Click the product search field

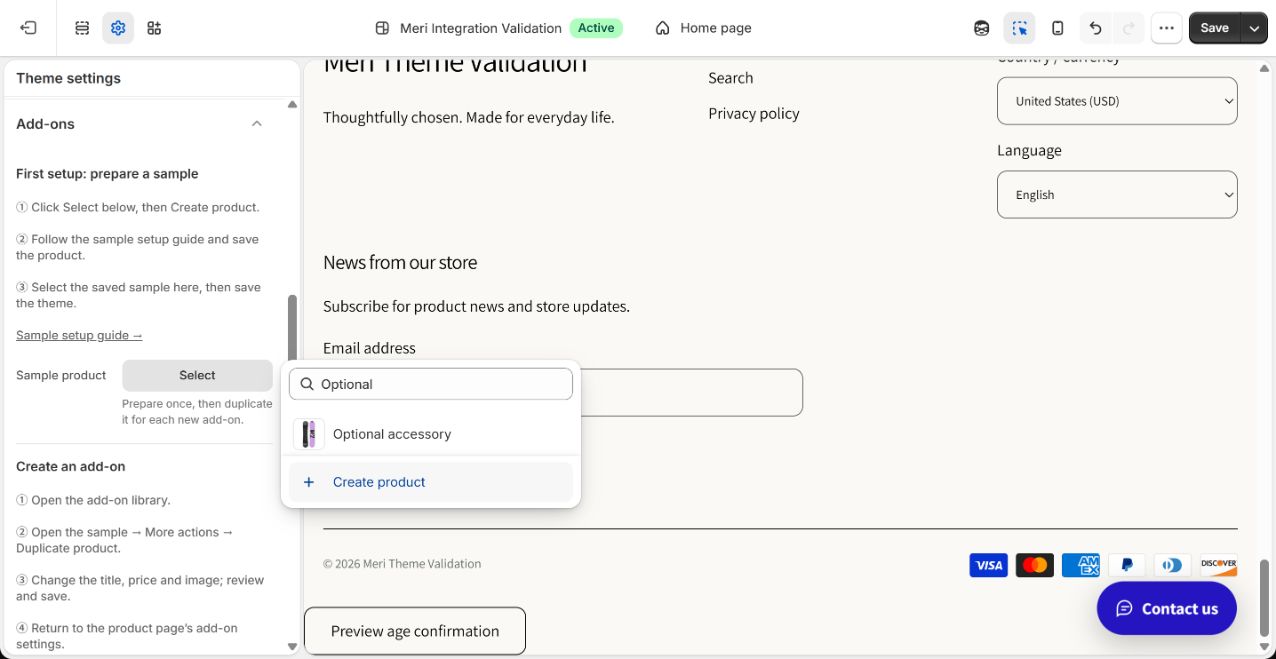431,384
